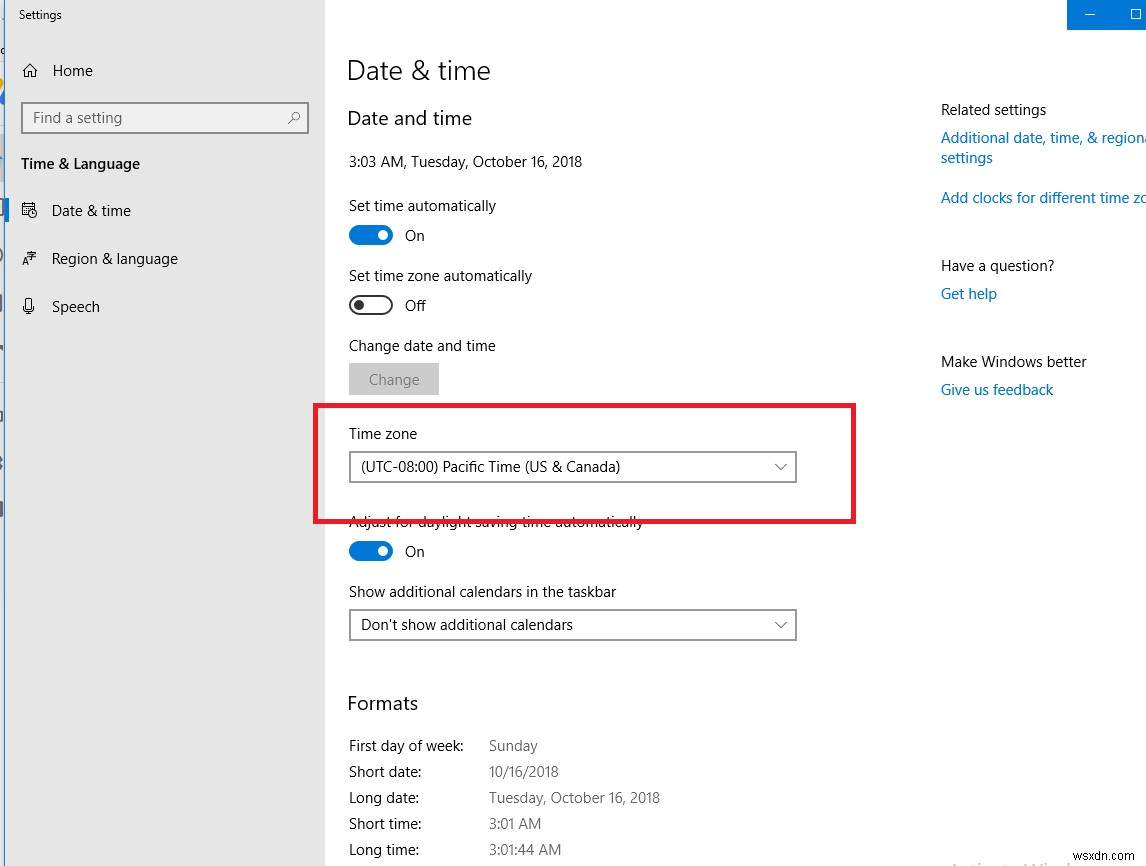Click the Speech microphone icon
This screenshot has height=866, width=1146.
[x=31, y=306]
